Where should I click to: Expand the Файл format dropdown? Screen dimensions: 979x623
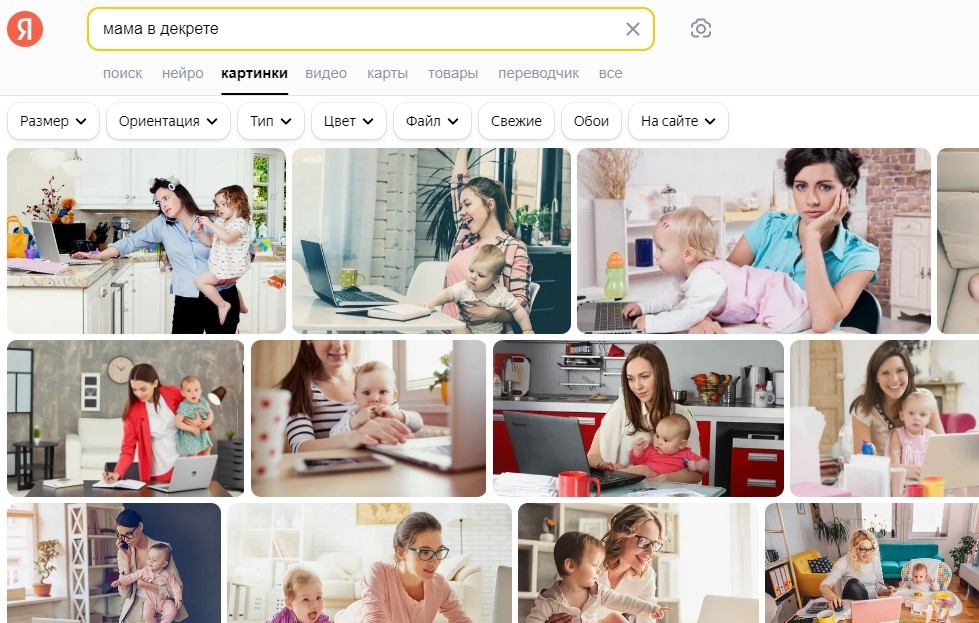tap(432, 121)
